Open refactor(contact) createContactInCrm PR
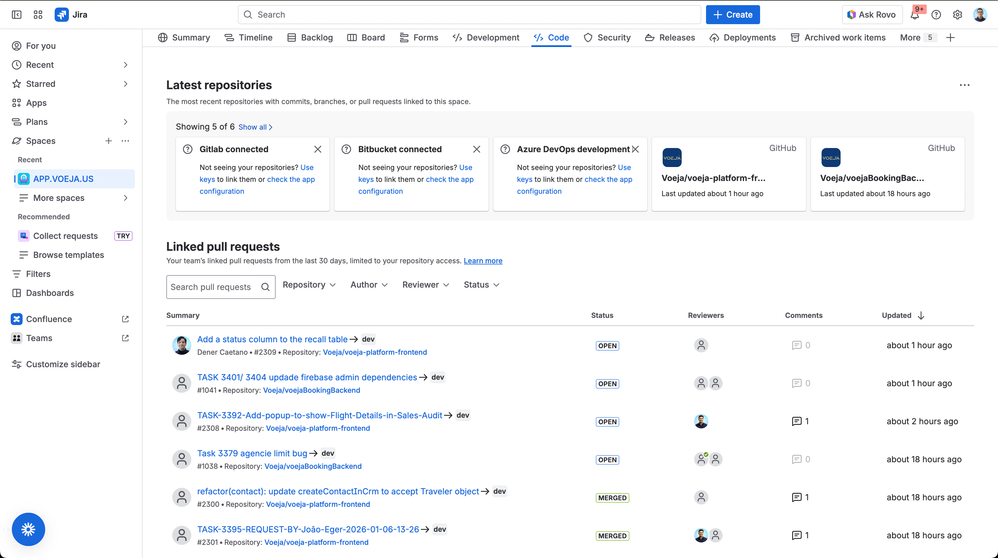 (x=338, y=492)
